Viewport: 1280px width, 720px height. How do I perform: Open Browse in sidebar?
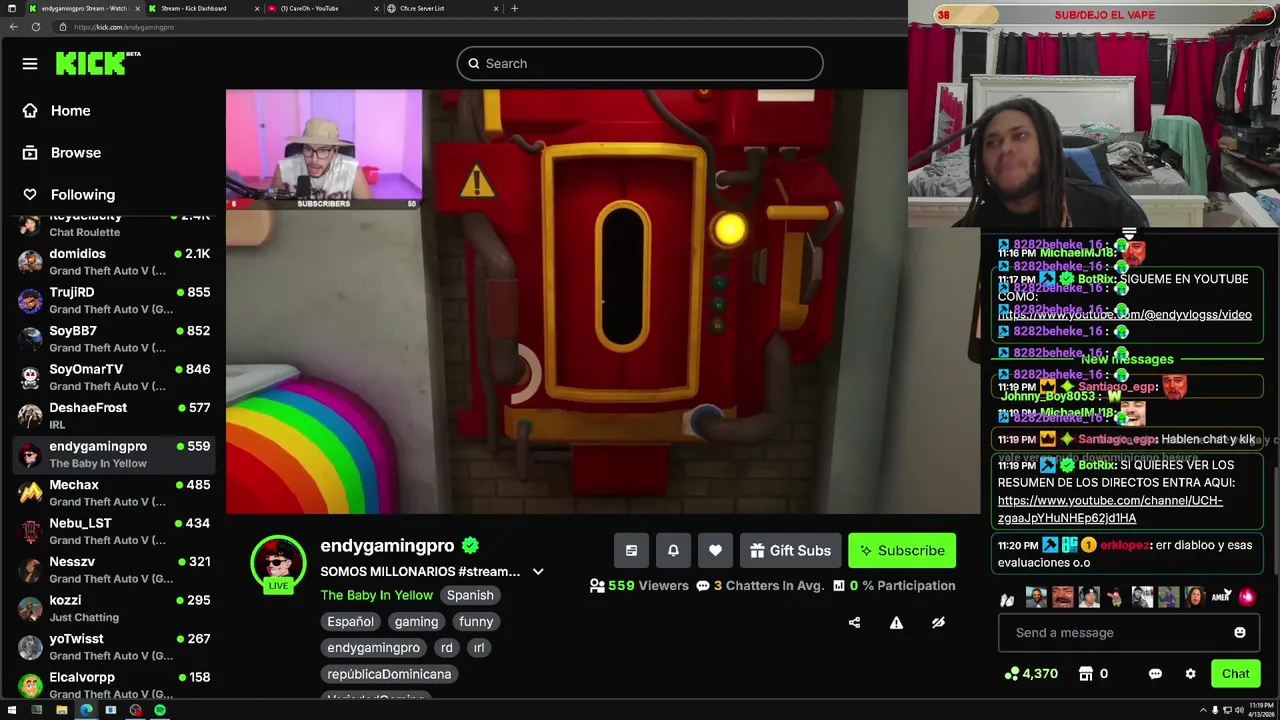[x=63, y=153]
